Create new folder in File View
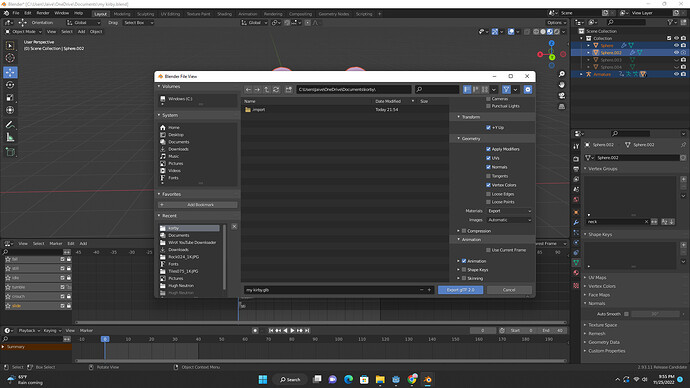 pyautogui.click(x=289, y=89)
